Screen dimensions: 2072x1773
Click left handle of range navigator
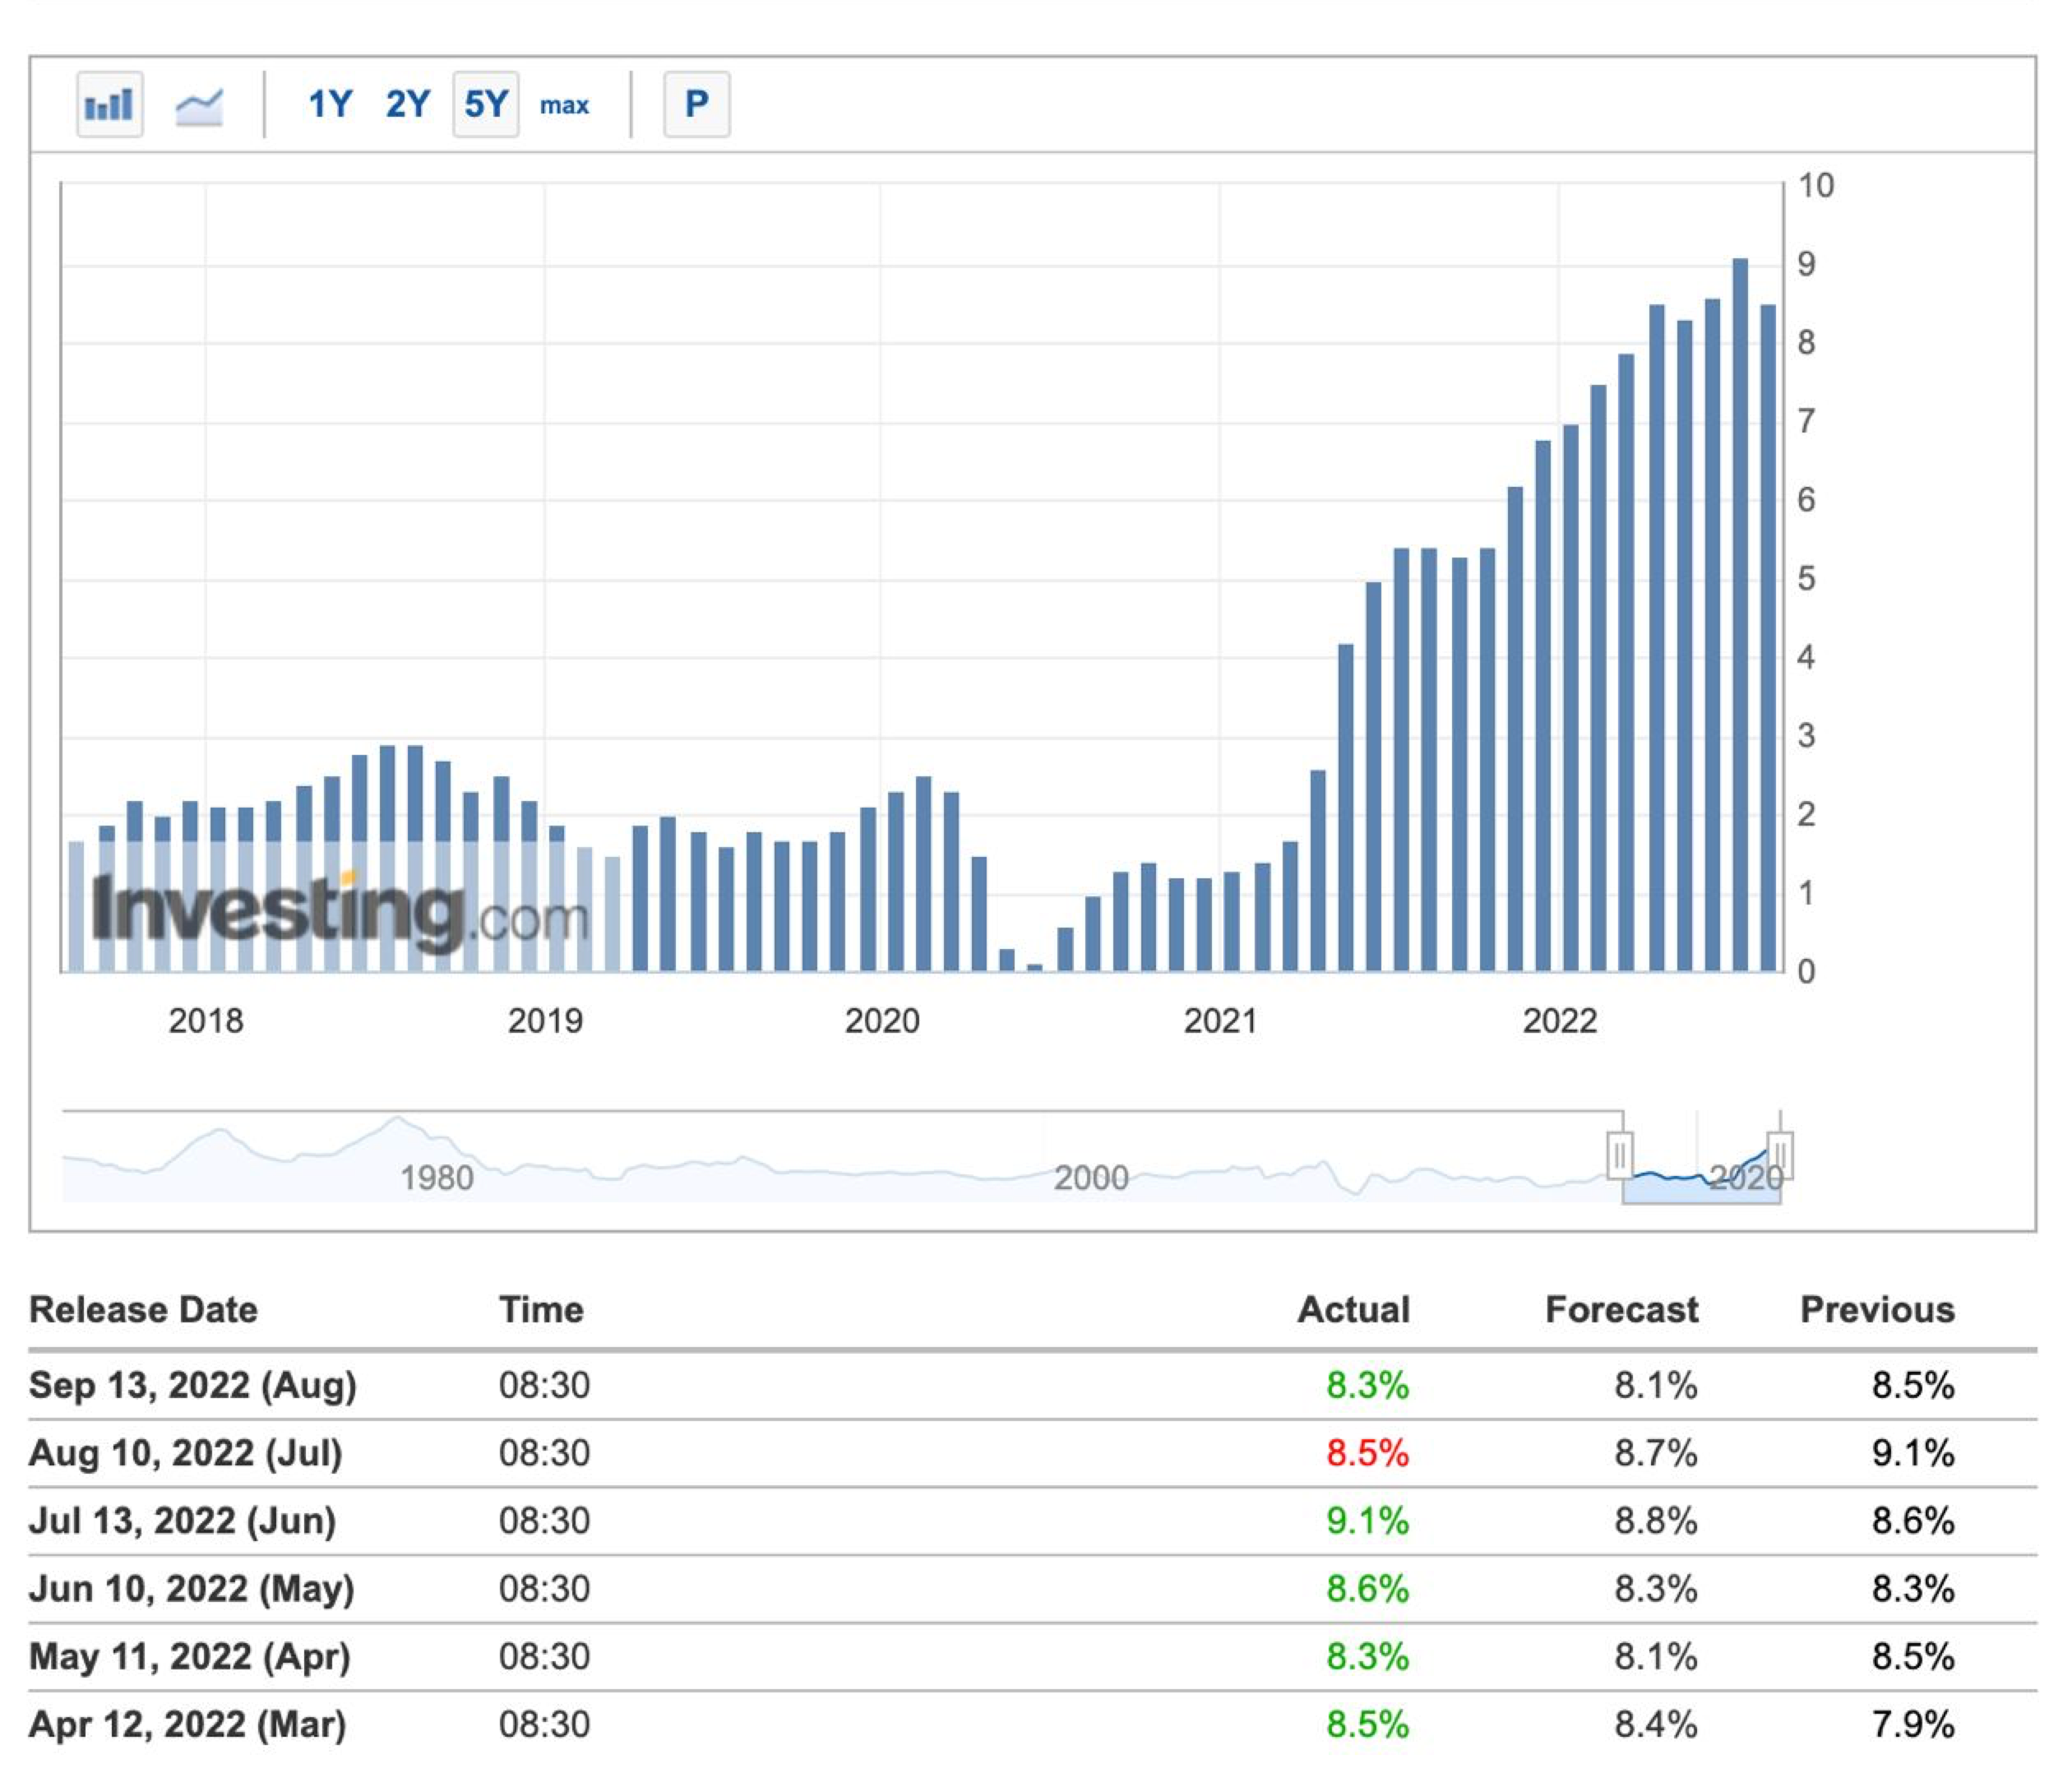click(x=1619, y=1155)
